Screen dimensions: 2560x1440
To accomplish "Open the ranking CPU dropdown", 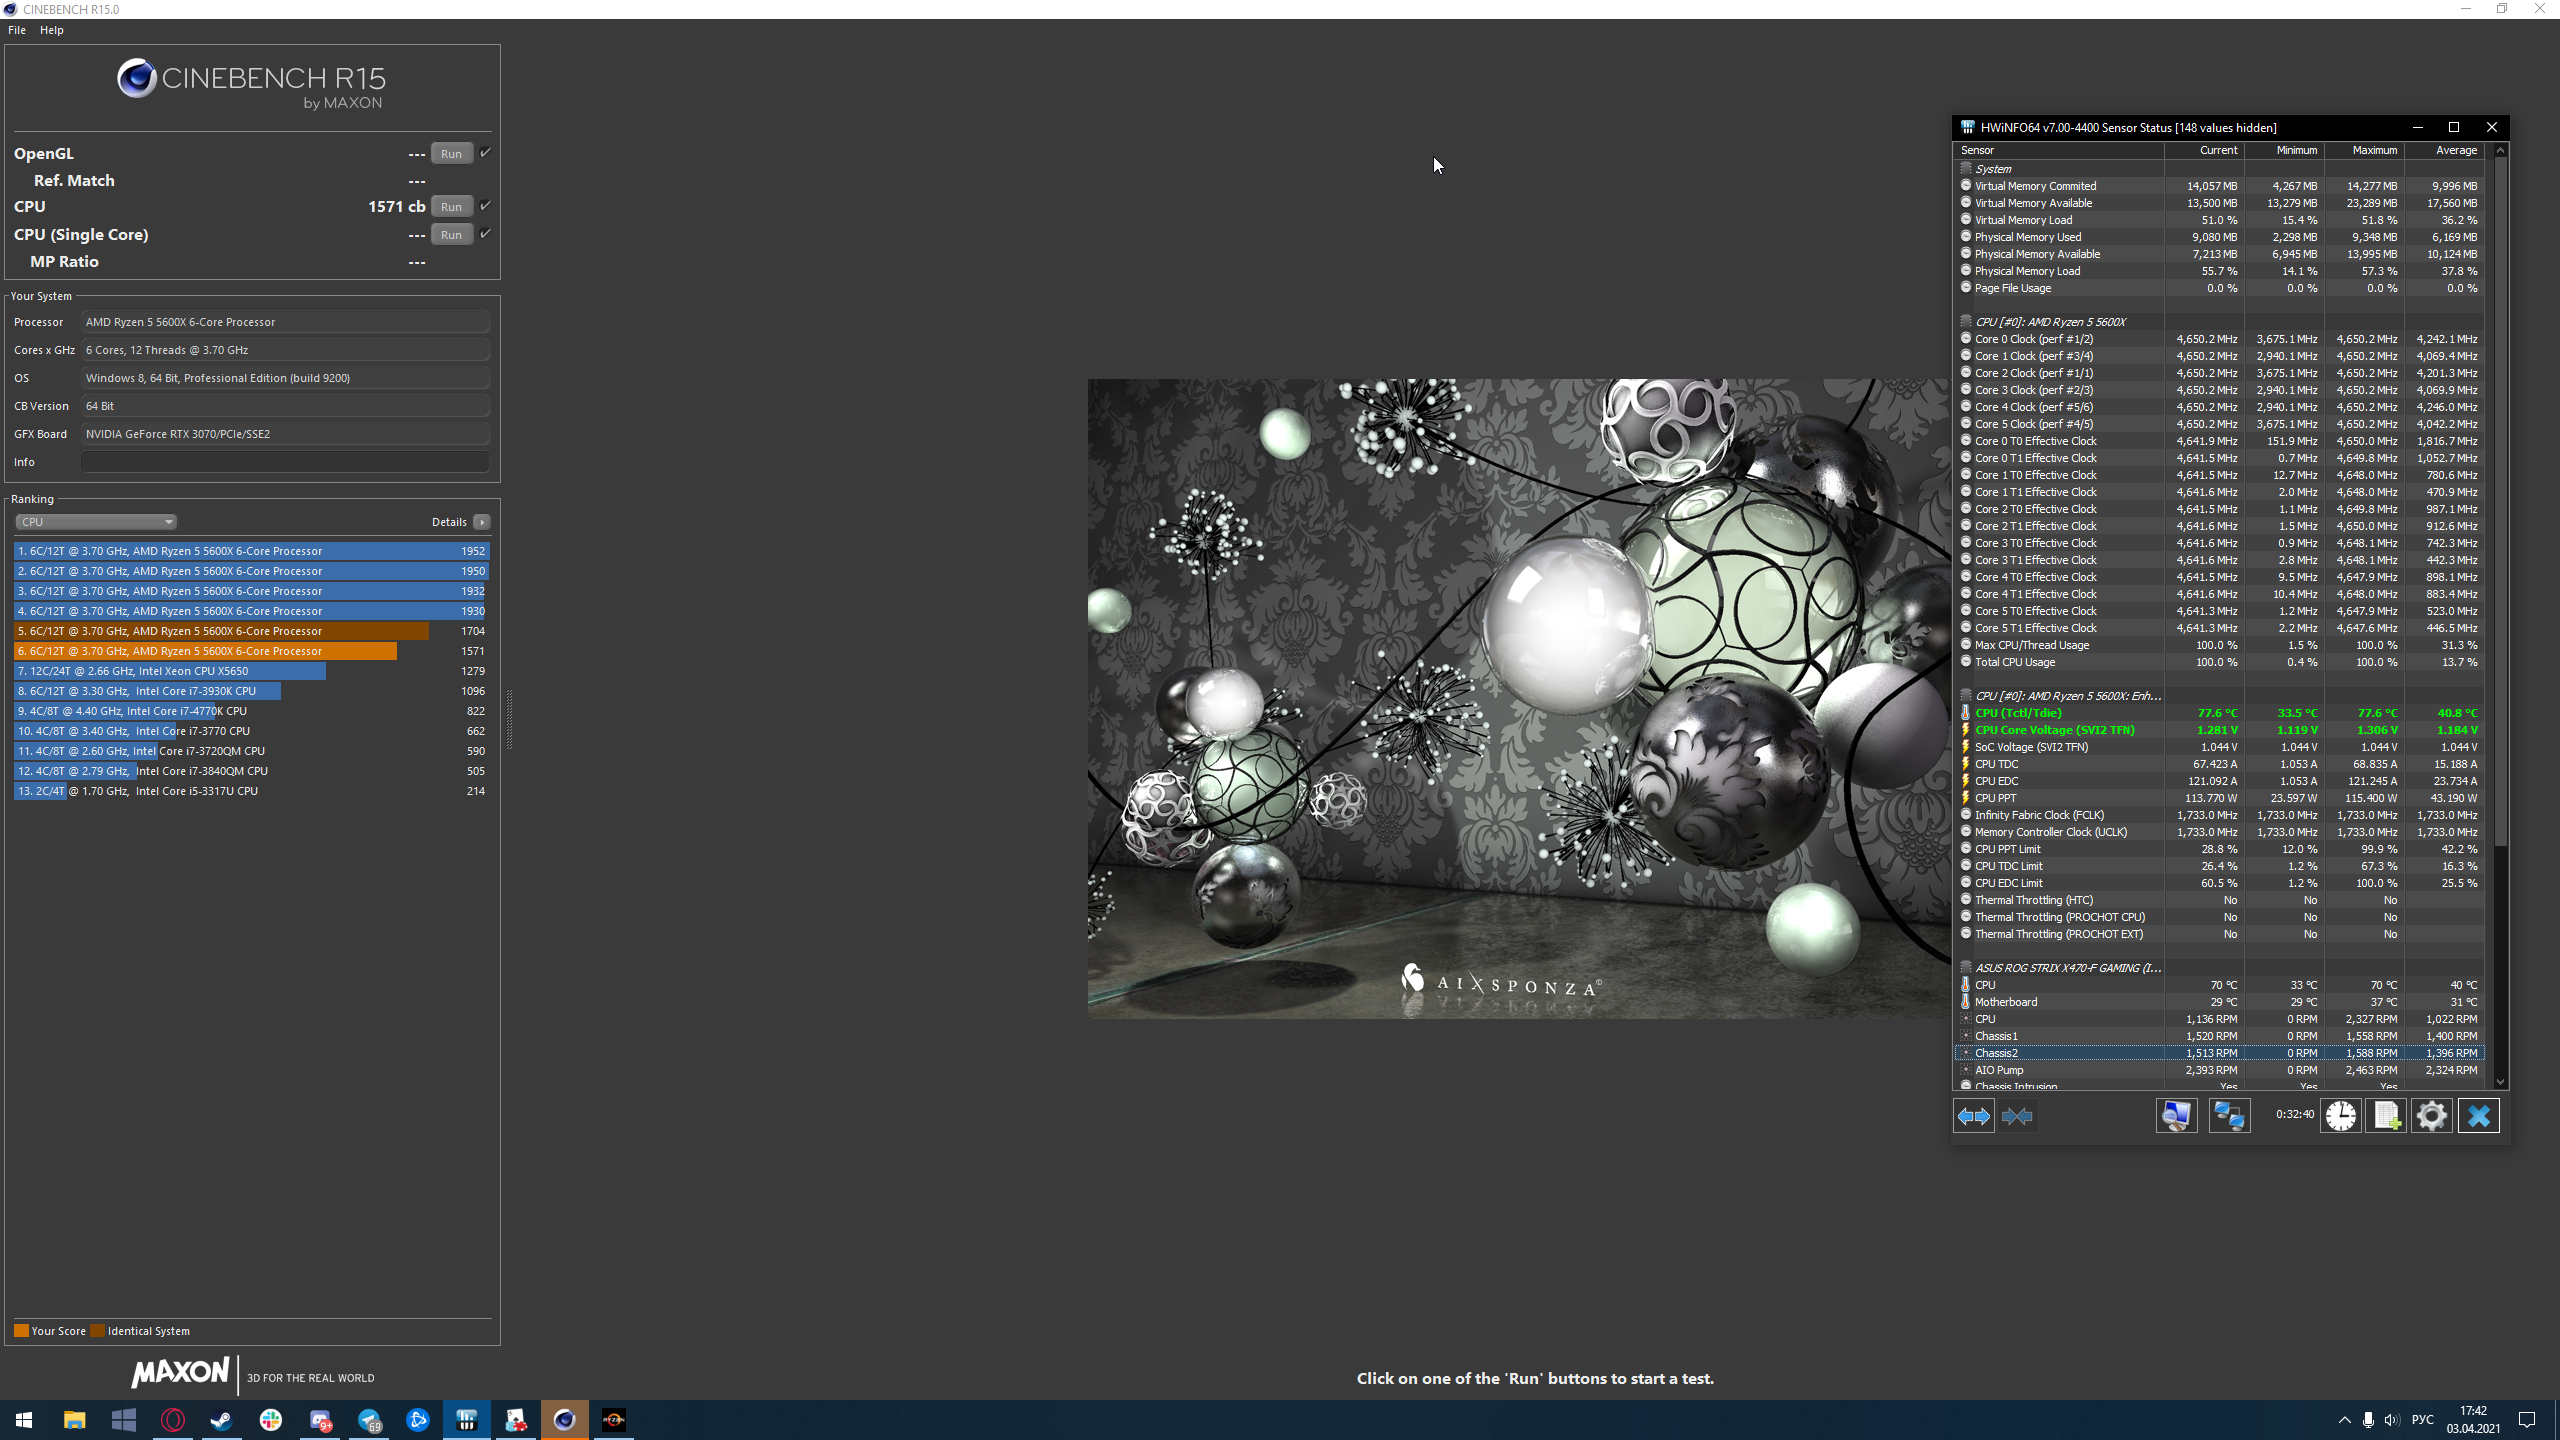I will click(x=96, y=522).
